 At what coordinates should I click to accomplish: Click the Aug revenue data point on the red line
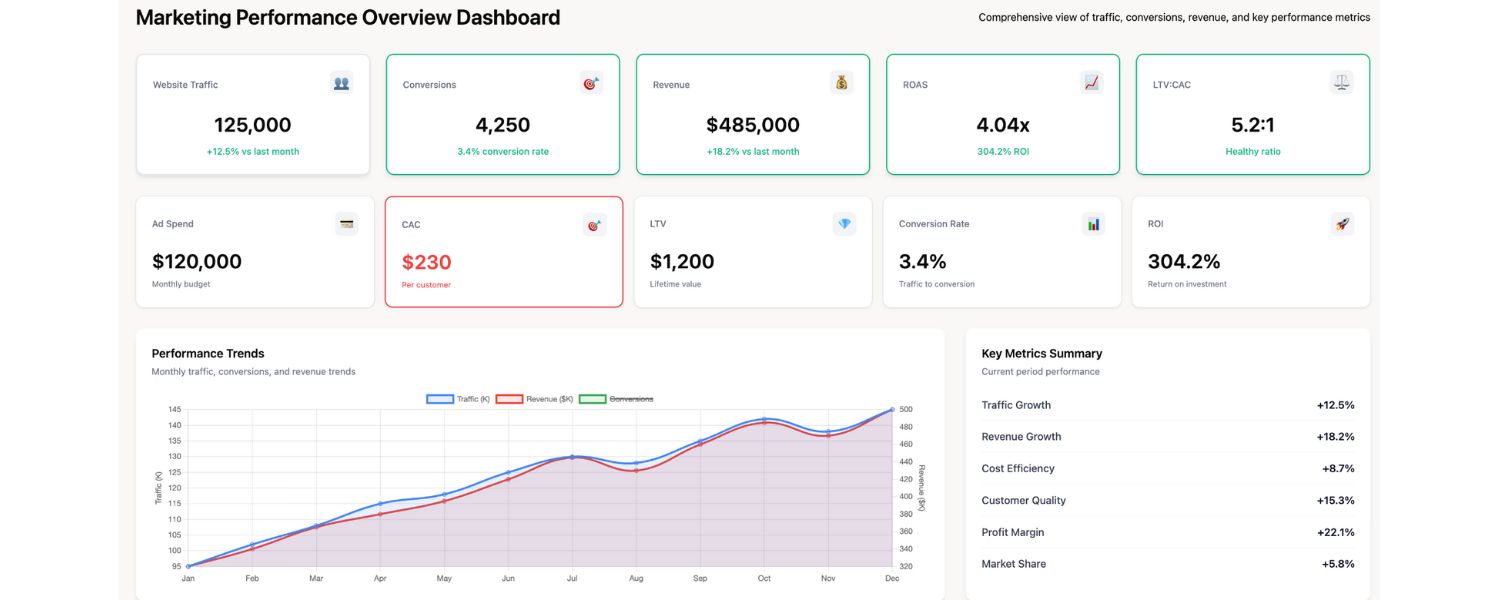(x=635, y=470)
